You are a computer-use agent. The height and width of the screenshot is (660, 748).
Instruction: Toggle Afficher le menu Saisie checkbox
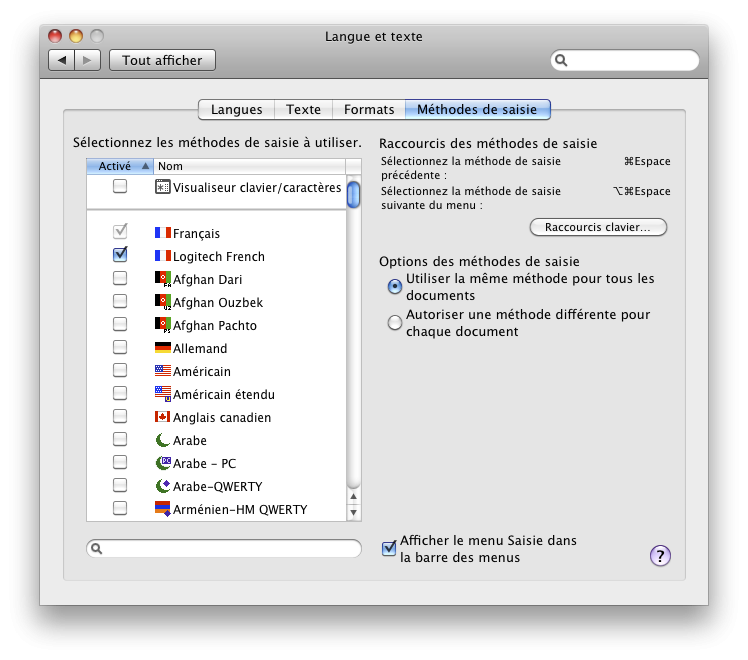tap(390, 548)
